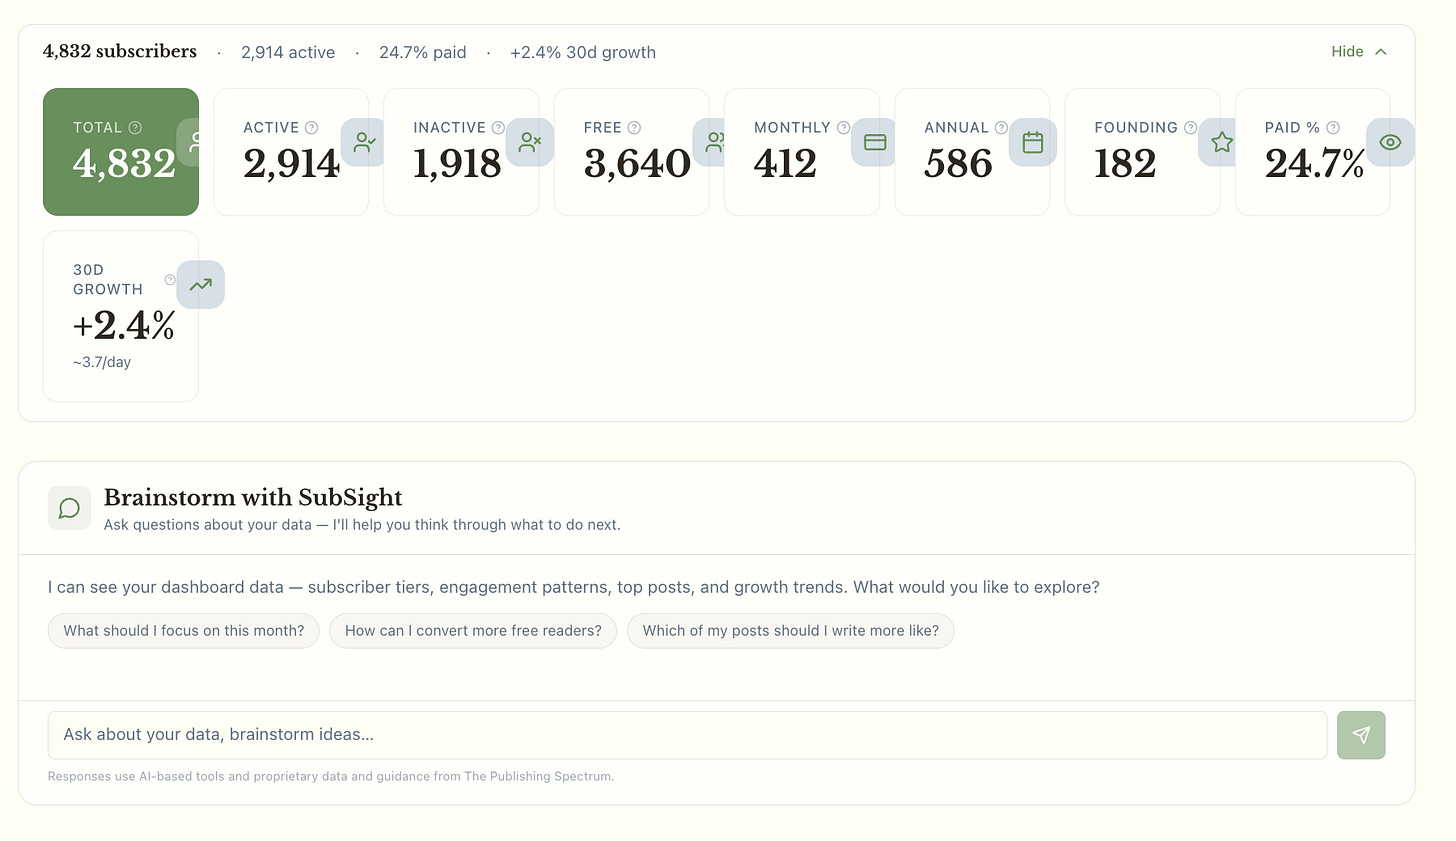Click "2,914 active" in the summary line
1456x841 pixels.
[x=288, y=52]
